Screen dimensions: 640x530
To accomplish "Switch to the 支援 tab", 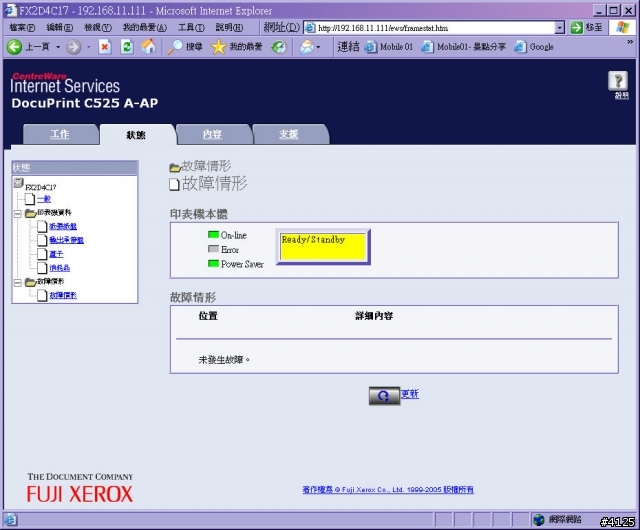I will 289,134.
